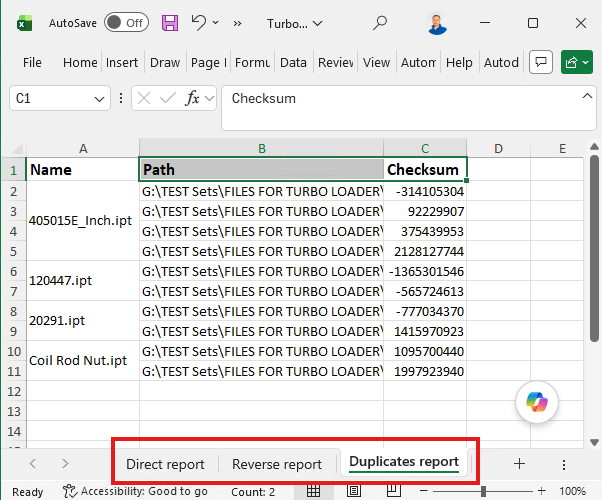This screenshot has height=500, width=602.
Task: Click the Save floppy disk icon
Action: pyautogui.click(x=170, y=23)
